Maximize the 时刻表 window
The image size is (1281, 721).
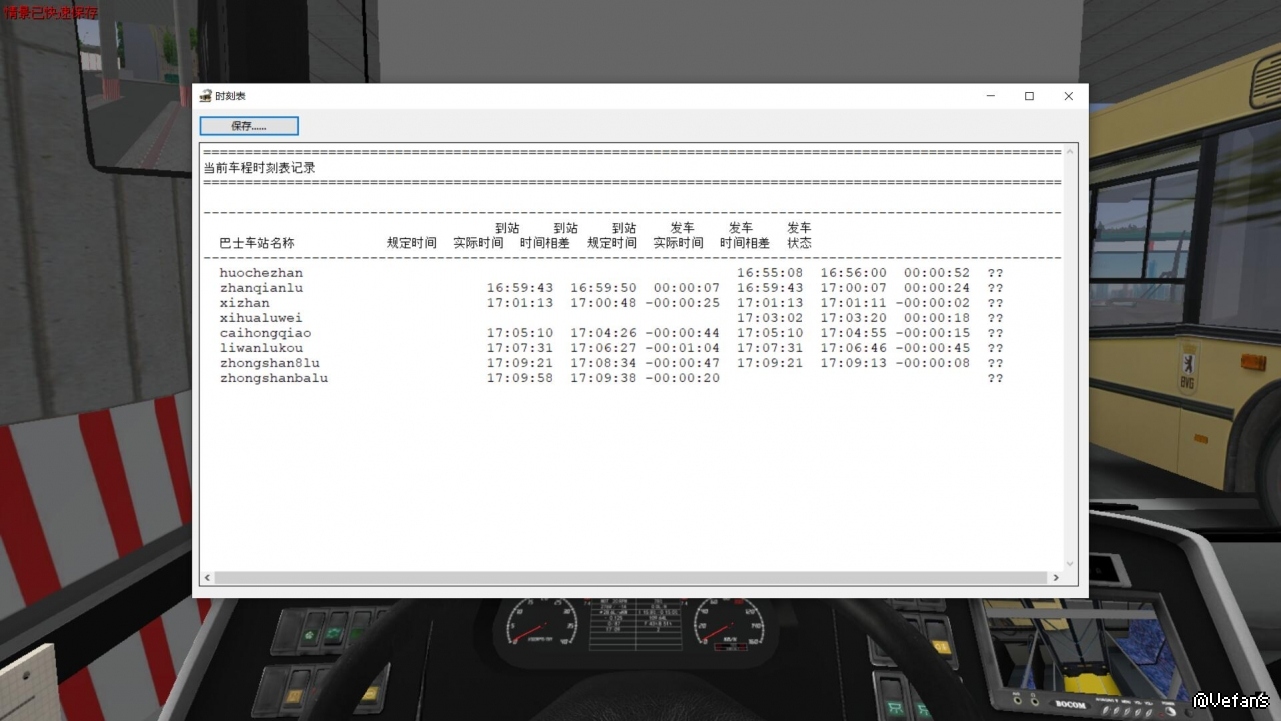1029,96
